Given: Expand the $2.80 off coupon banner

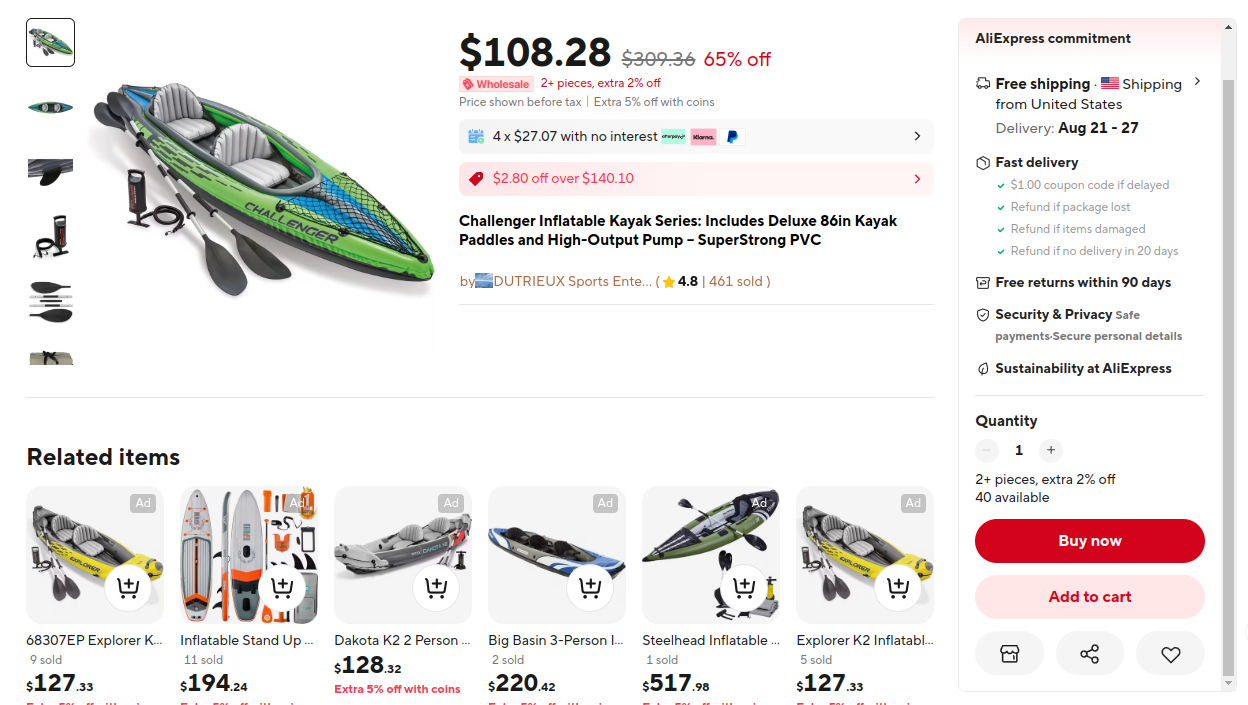Looking at the screenshot, I should [x=917, y=179].
